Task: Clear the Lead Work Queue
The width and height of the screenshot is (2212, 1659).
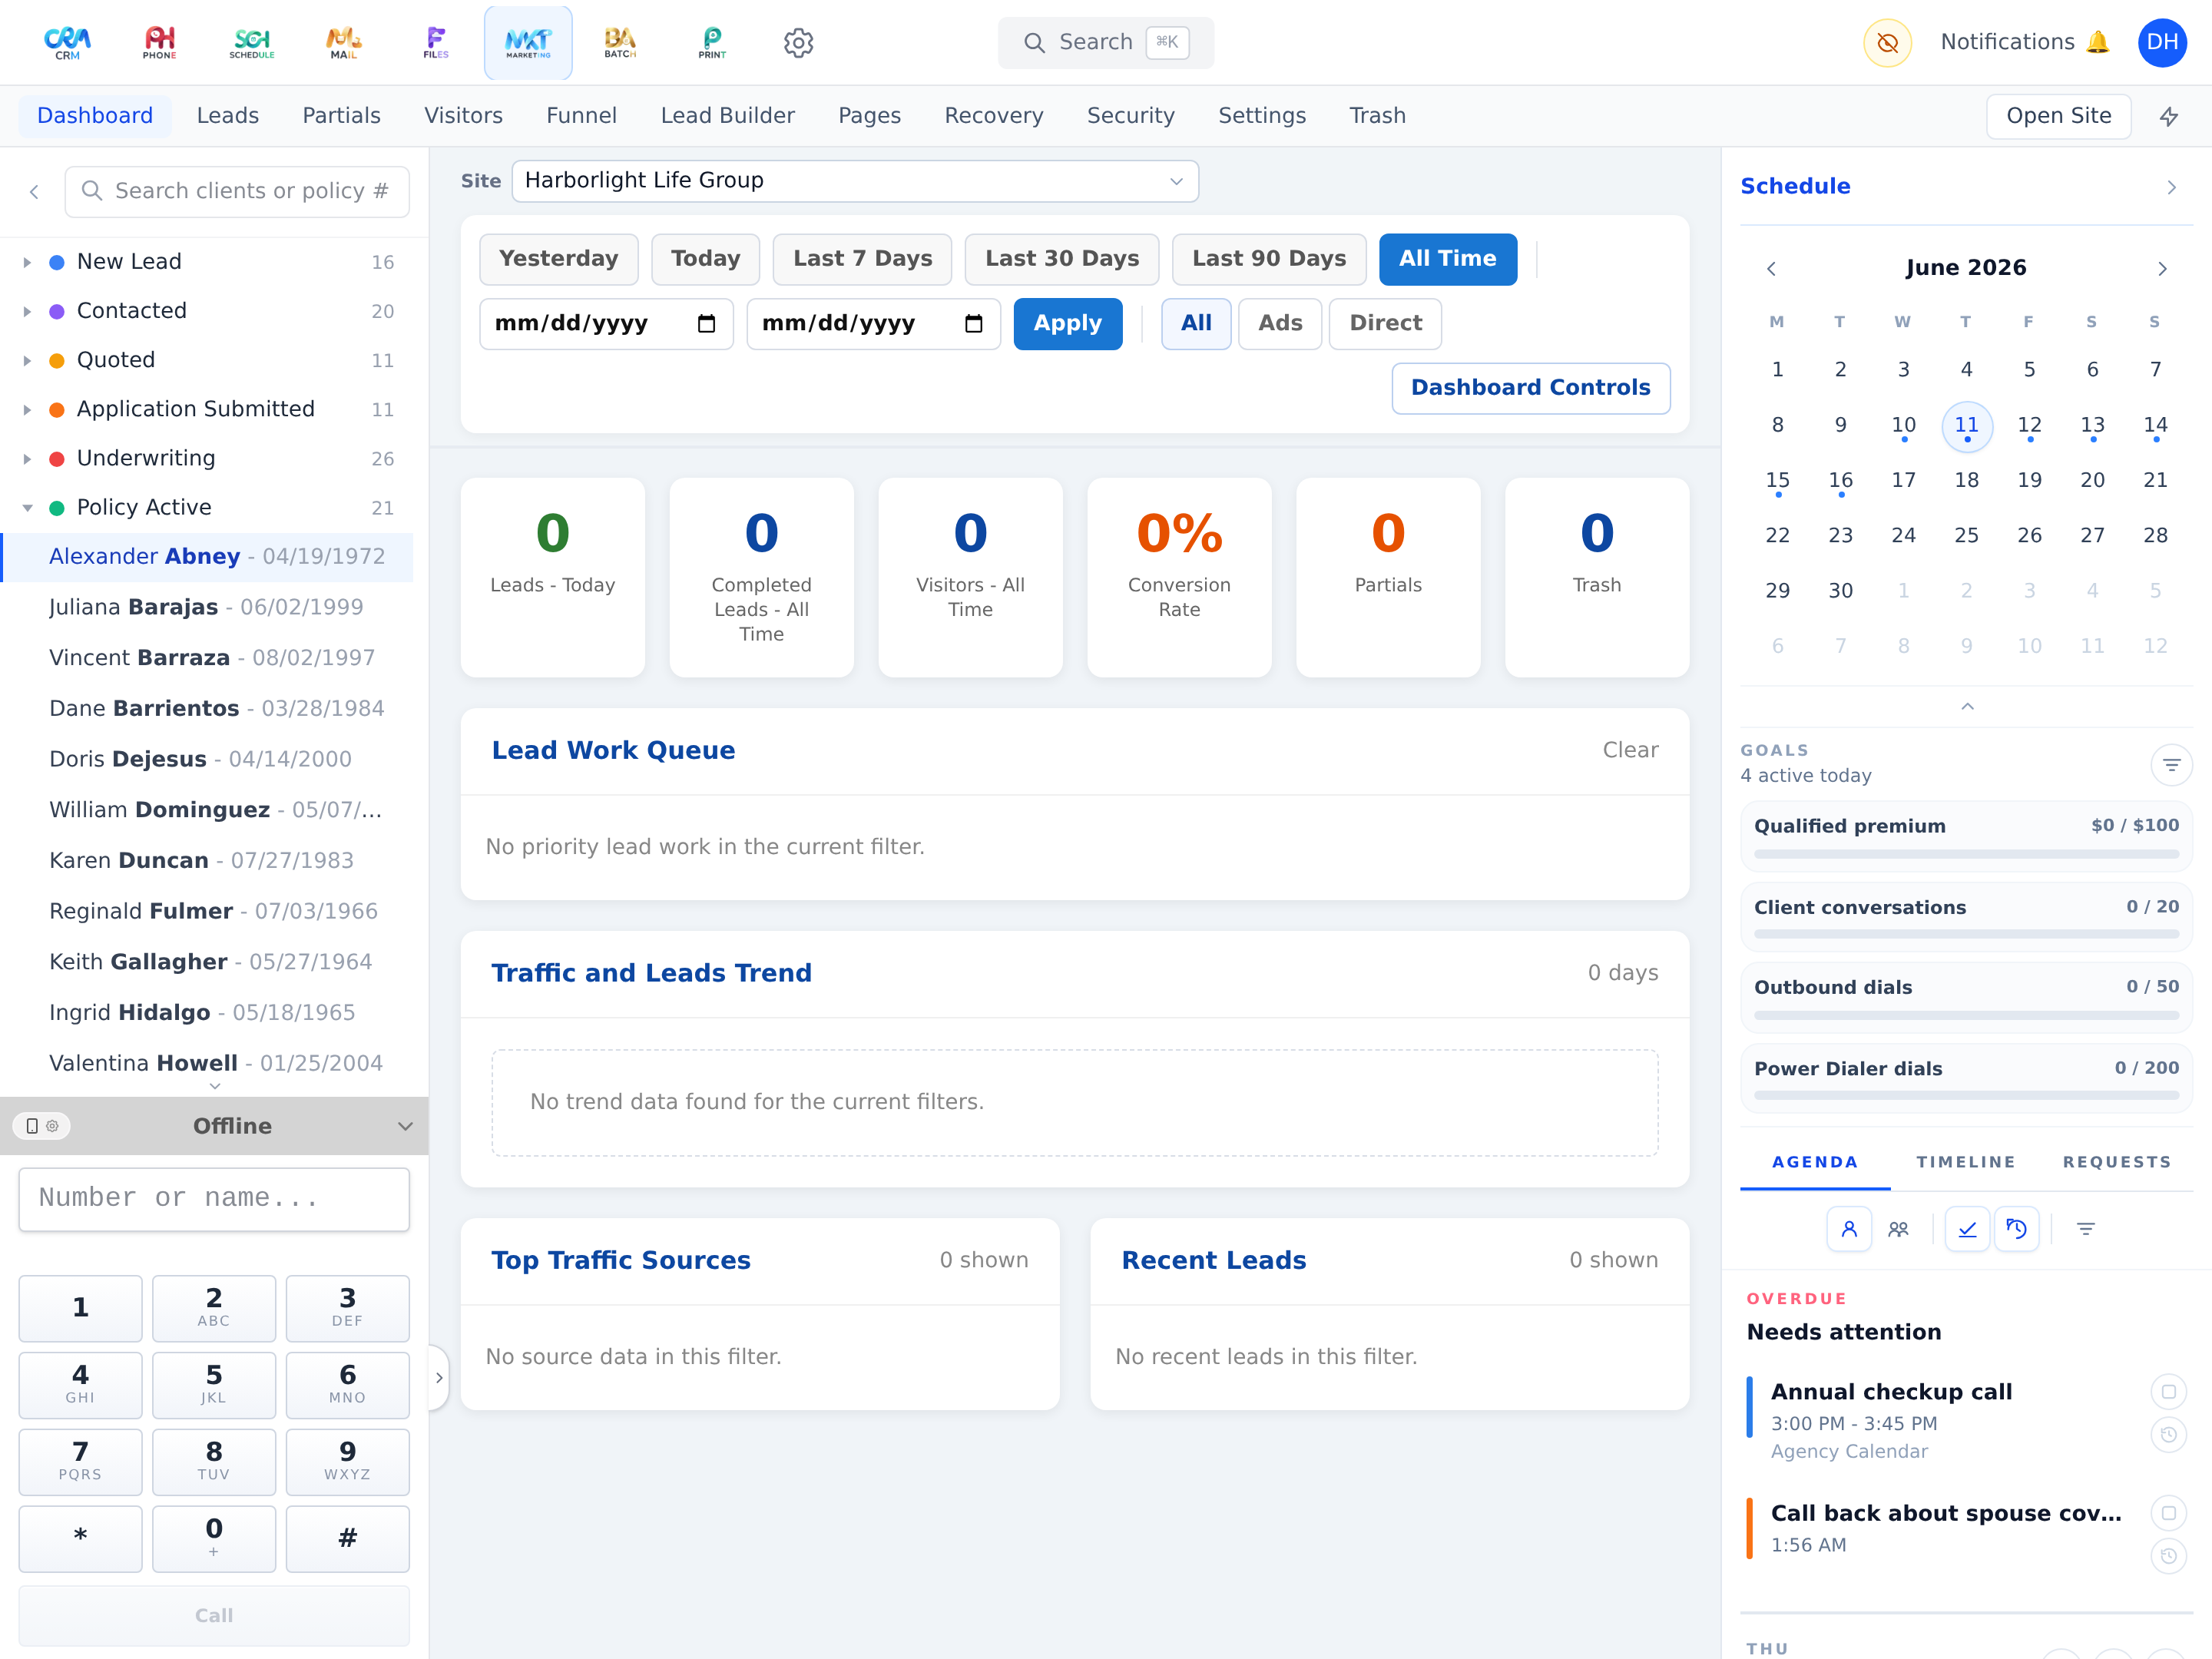Action: 1630,750
